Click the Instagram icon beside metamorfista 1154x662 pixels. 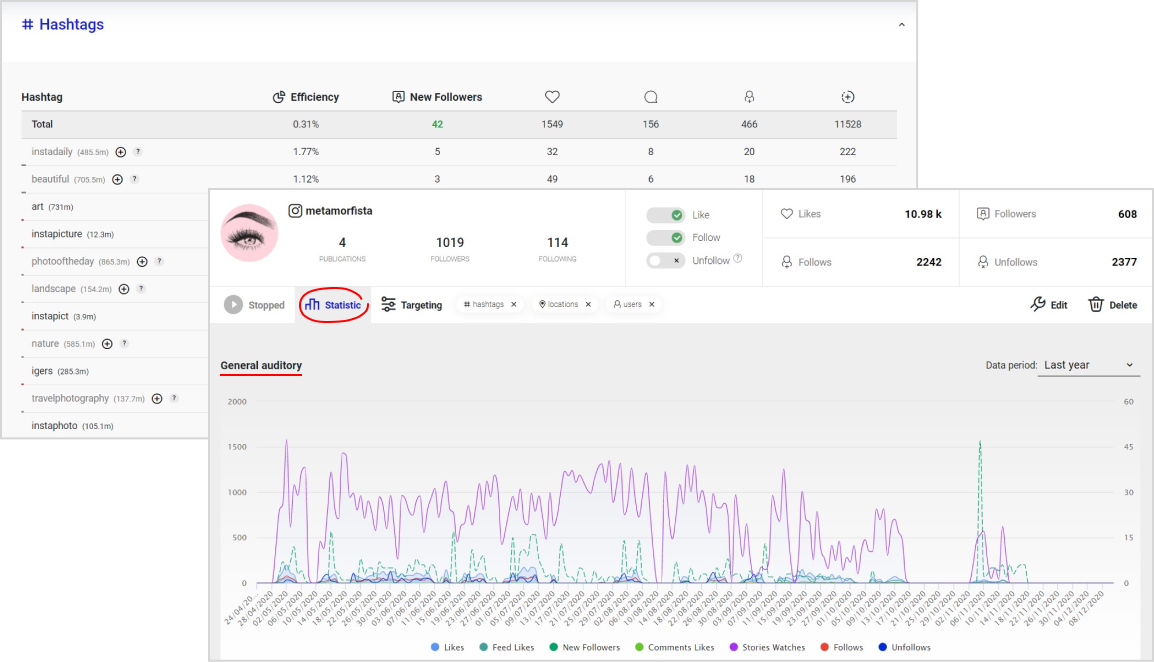(295, 211)
